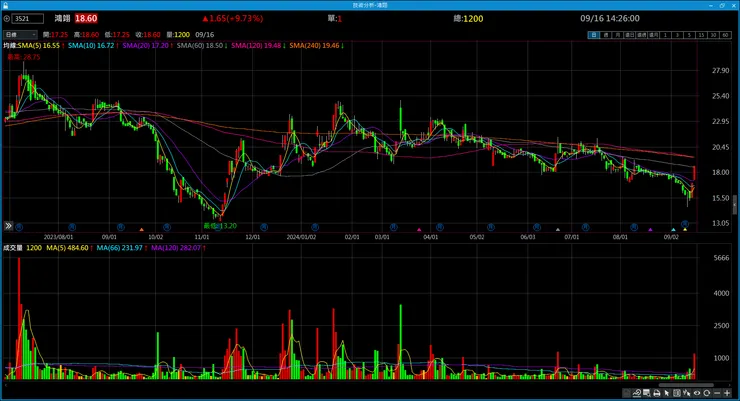The width and height of the screenshot is (740, 401).
Task: Select the arrow pointer cursor tool
Action: point(666,393)
